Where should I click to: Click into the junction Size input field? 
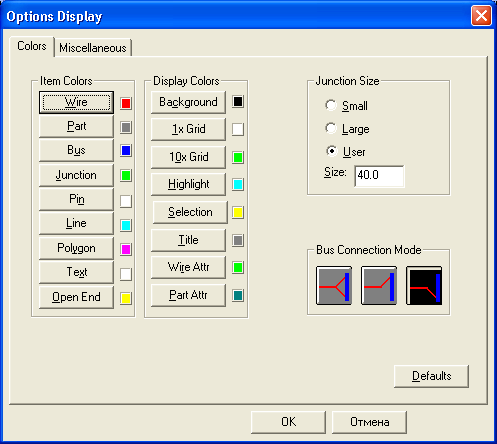(x=379, y=176)
